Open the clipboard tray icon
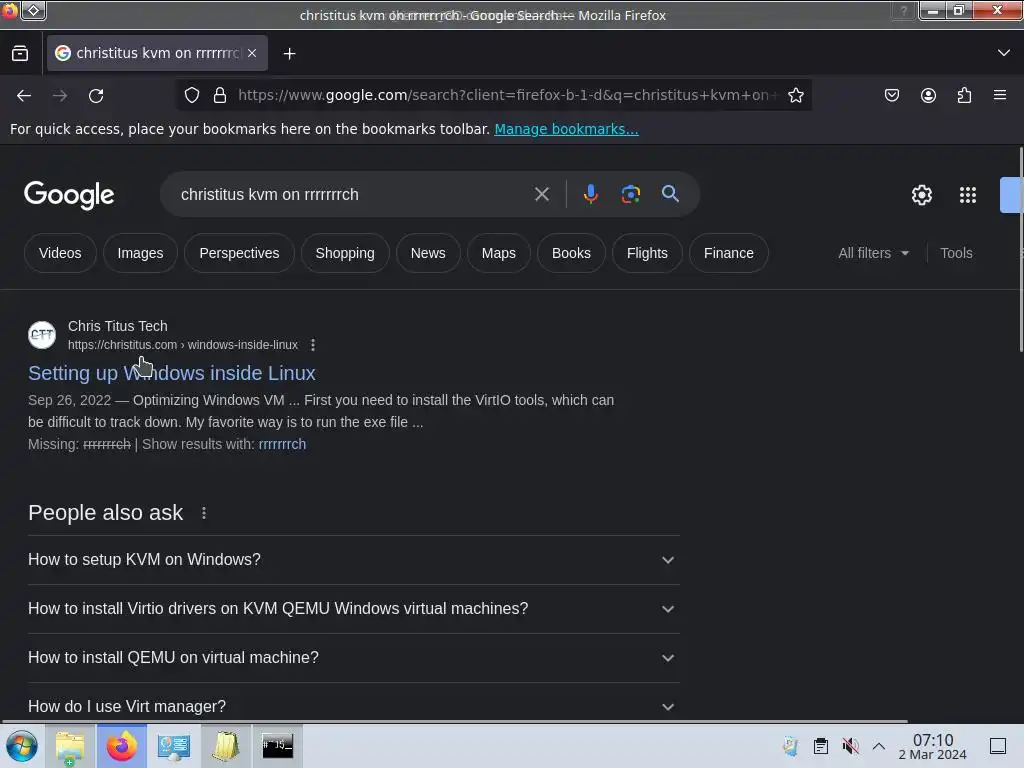 click(x=821, y=746)
